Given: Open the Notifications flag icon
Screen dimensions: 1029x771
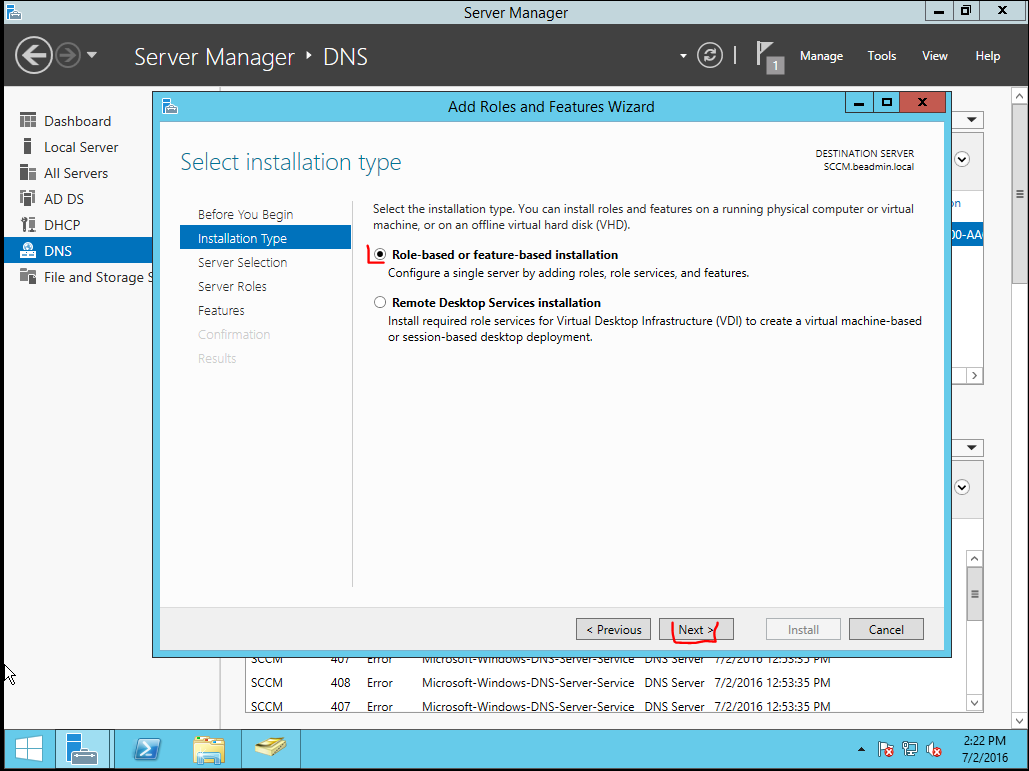Looking at the screenshot, I should coord(768,56).
